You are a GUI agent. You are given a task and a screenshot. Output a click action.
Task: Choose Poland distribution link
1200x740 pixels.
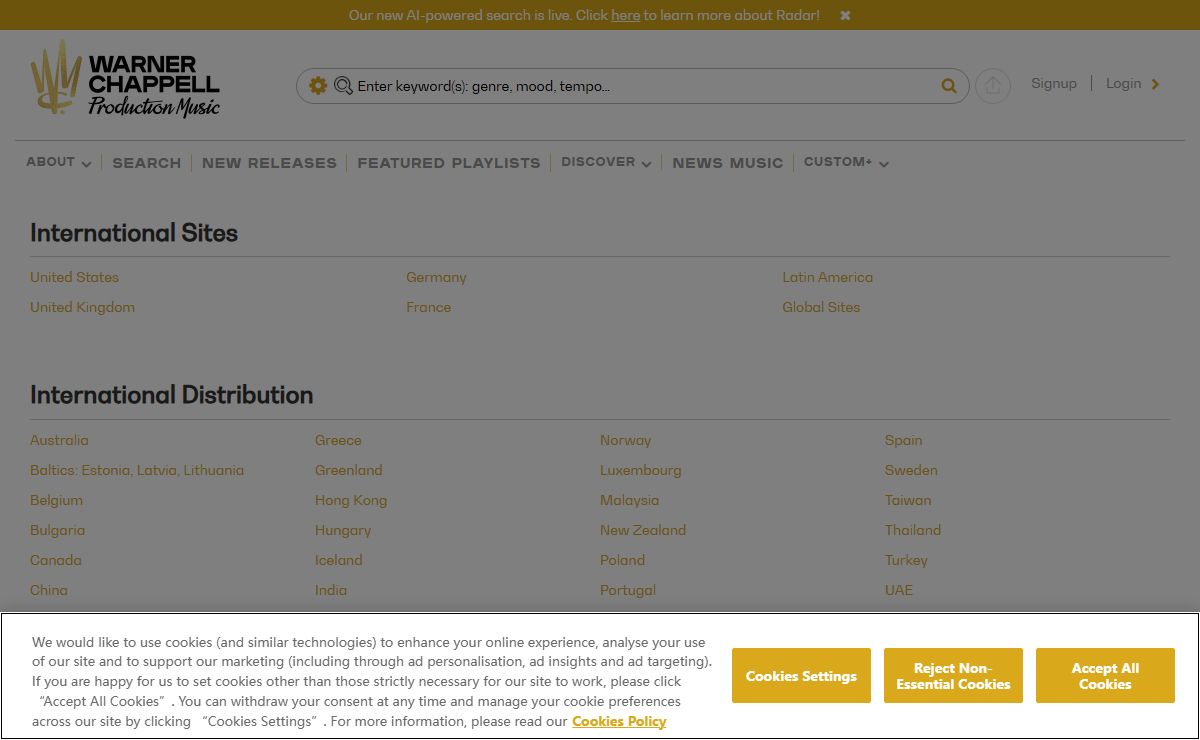[x=622, y=560]
